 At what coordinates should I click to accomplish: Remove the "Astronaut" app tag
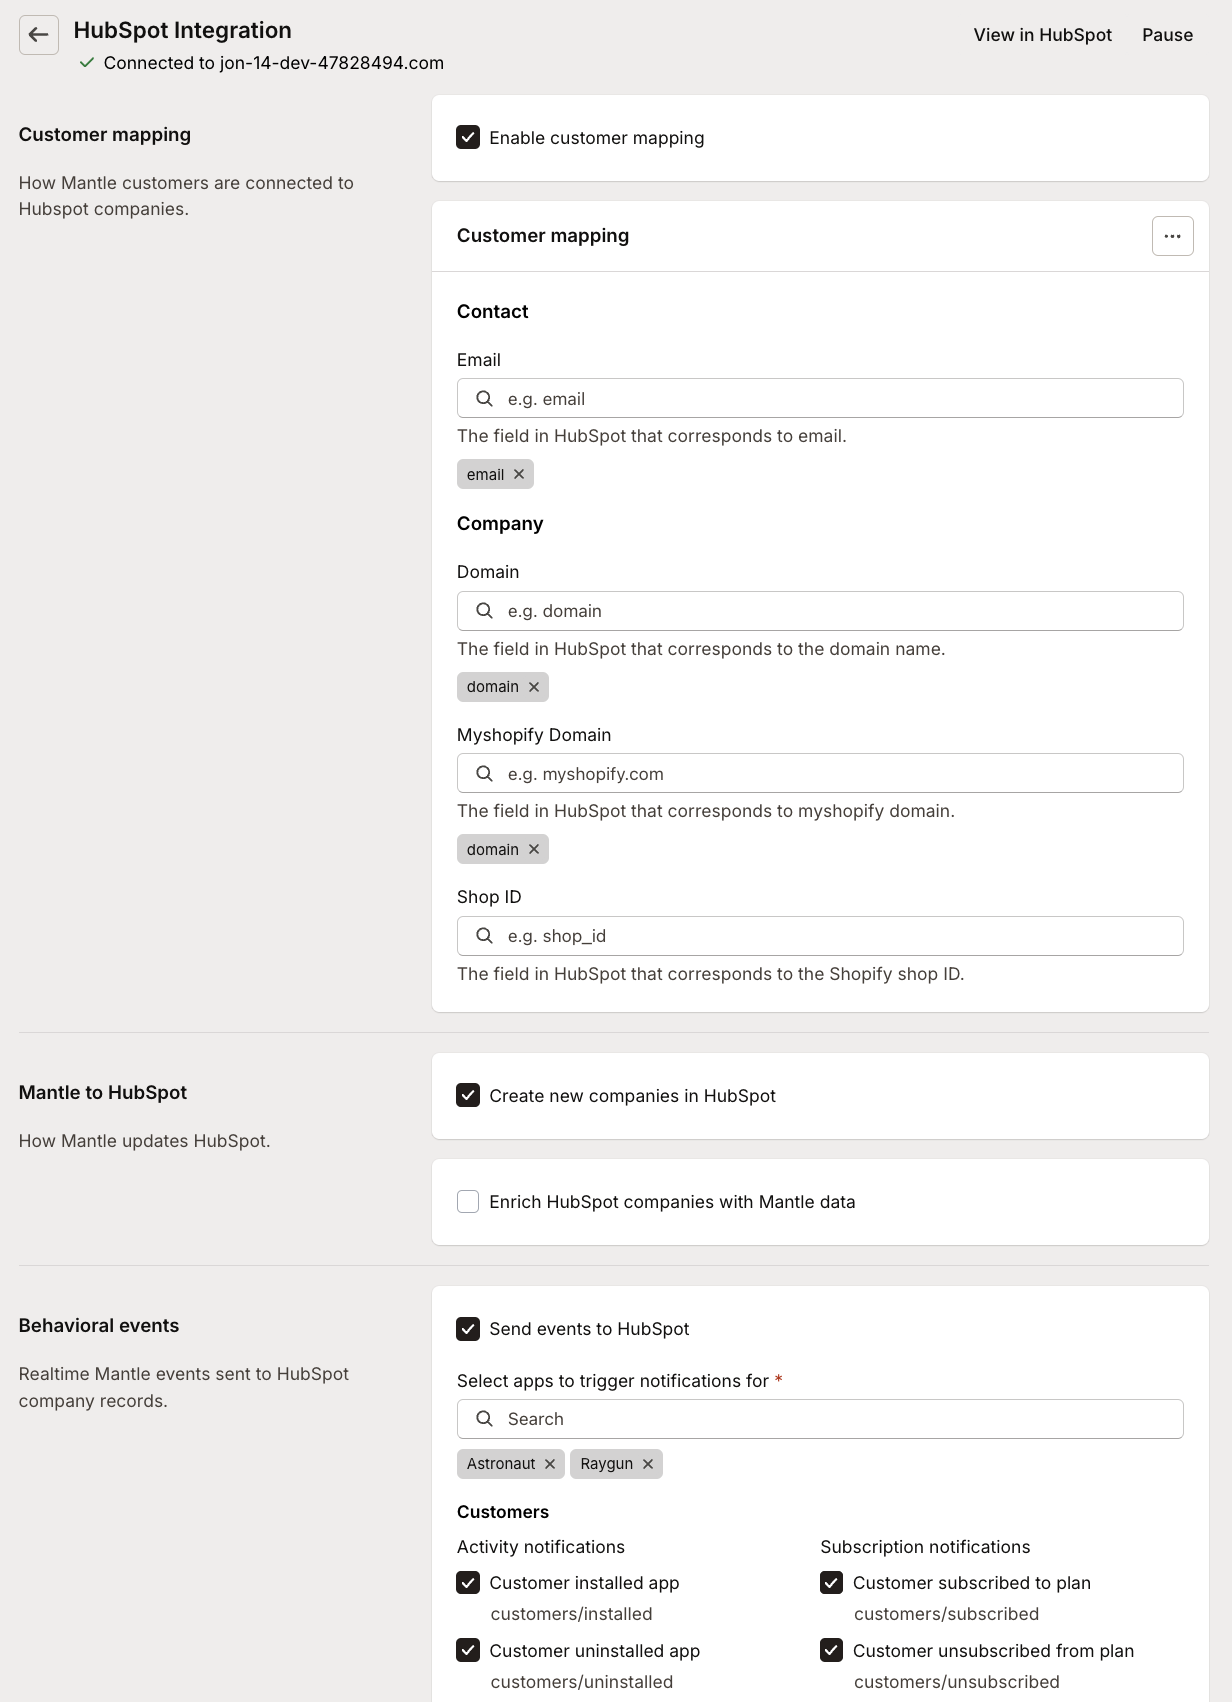pyautogui.click(x=549, y=1464)
